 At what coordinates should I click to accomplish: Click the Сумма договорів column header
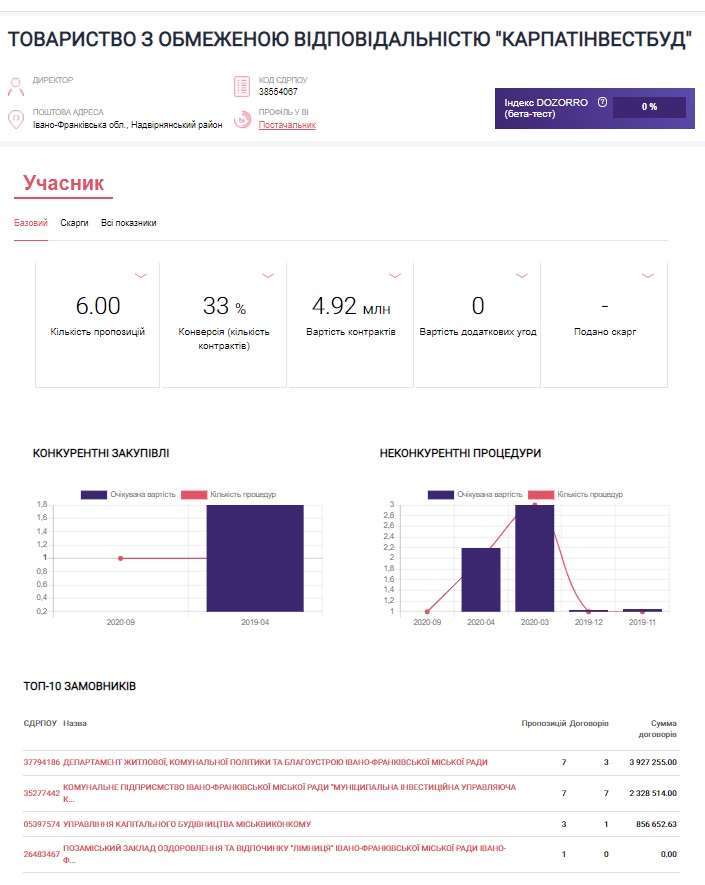tap(657, 729)
